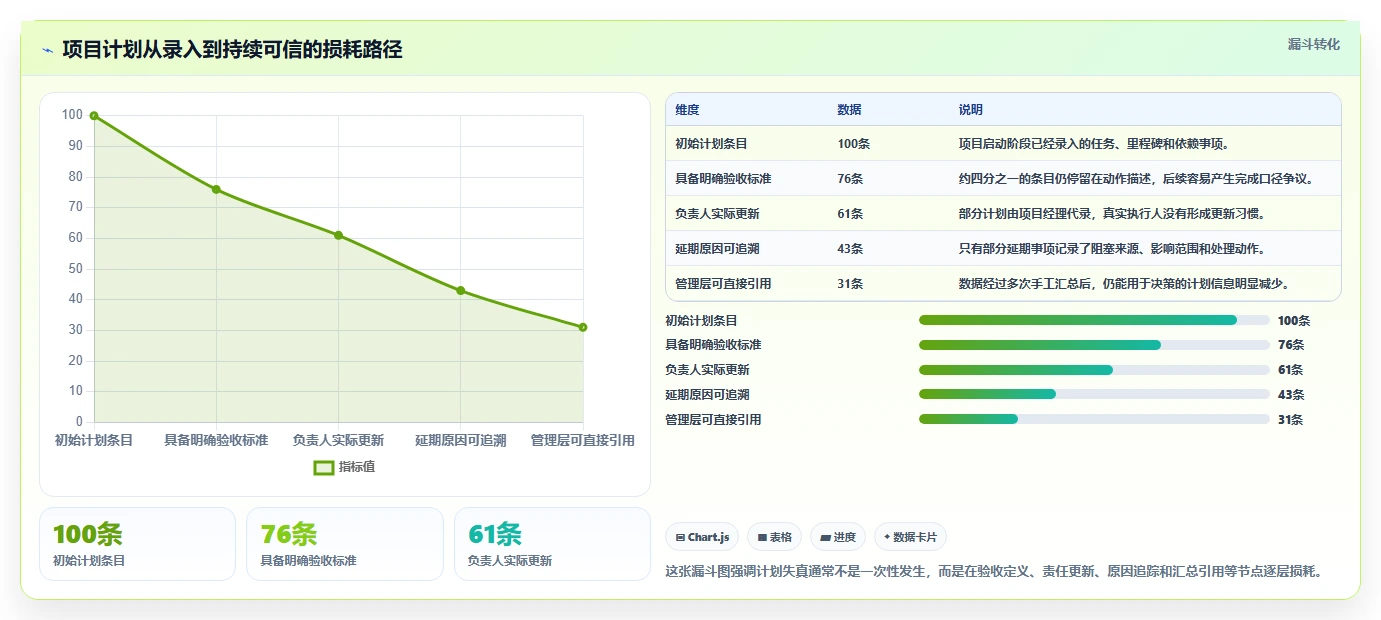The width and height of the screenshot is (1381, 620).
Task: Click the 初始计划条目 x-axis label
Action: coord(94,441)
